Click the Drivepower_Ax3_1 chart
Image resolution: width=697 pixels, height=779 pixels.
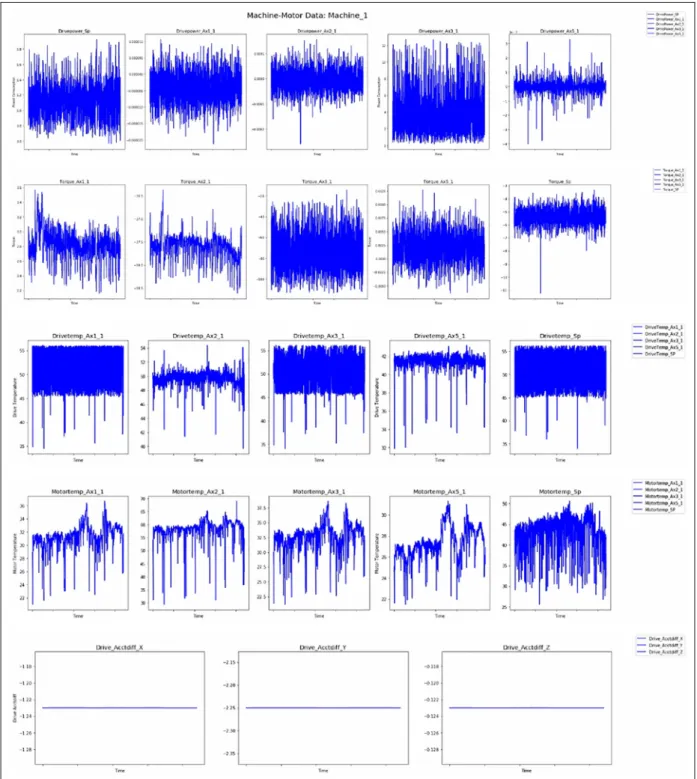click(x=438, y=91)
